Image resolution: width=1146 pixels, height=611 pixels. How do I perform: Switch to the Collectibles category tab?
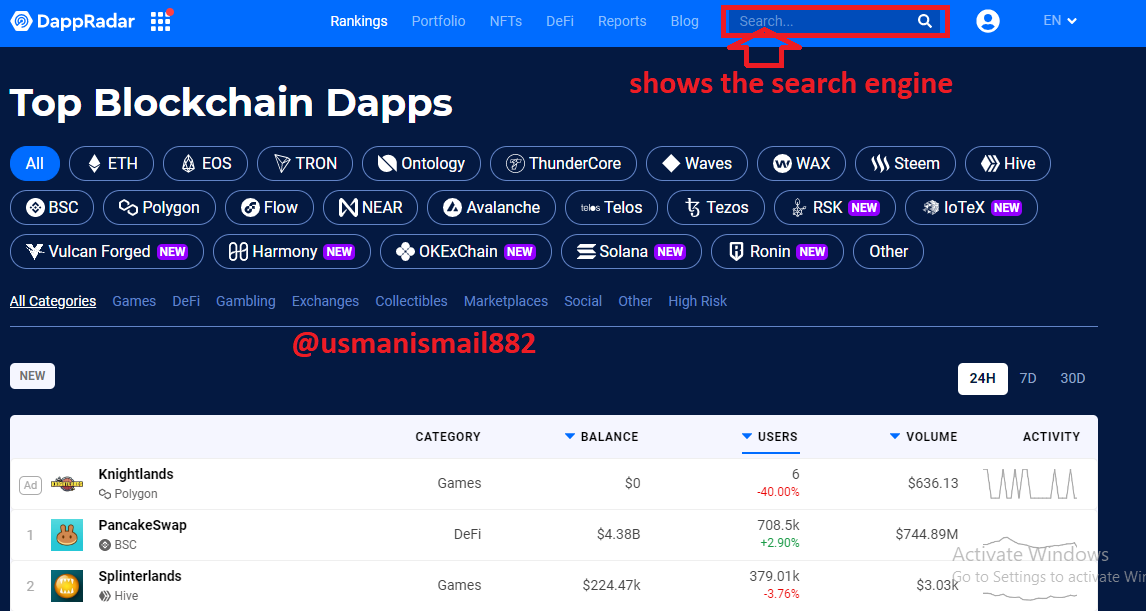pos(411,301)
